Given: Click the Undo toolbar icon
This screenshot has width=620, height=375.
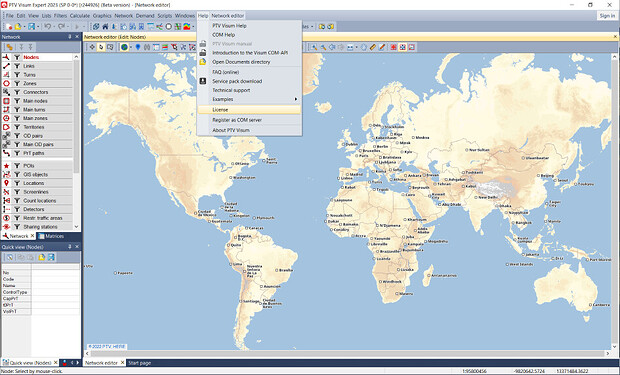Looking at the screenshot, I should (47, 27).
